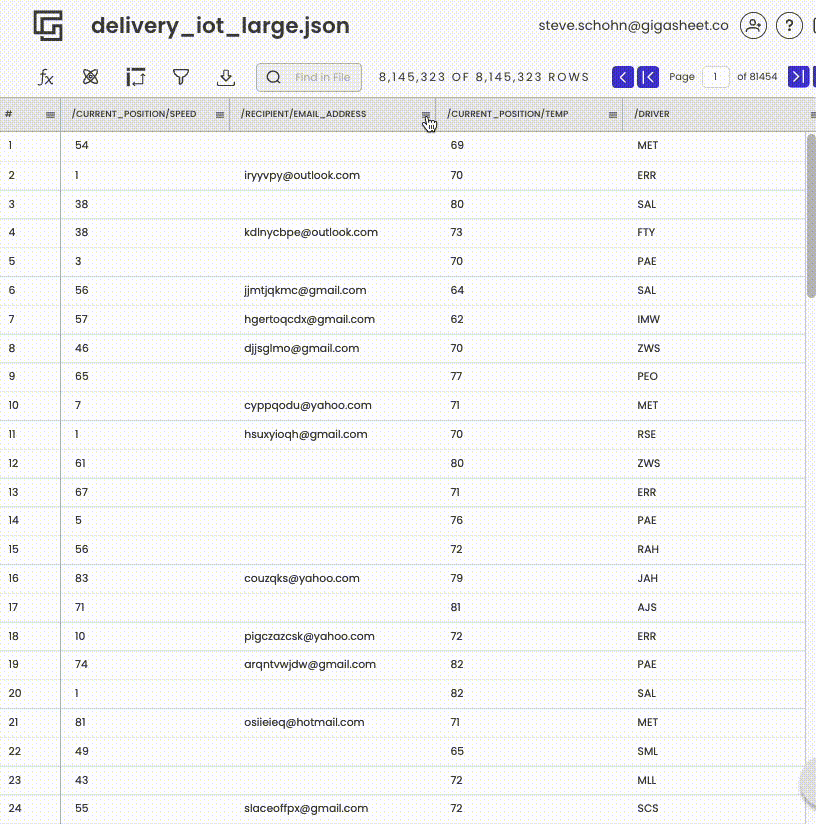Screen dimensions: 816x824
Task: Open the /RECIPIENT/EMAIL_ADDRESS column menu
Action: tap(425, 114)
